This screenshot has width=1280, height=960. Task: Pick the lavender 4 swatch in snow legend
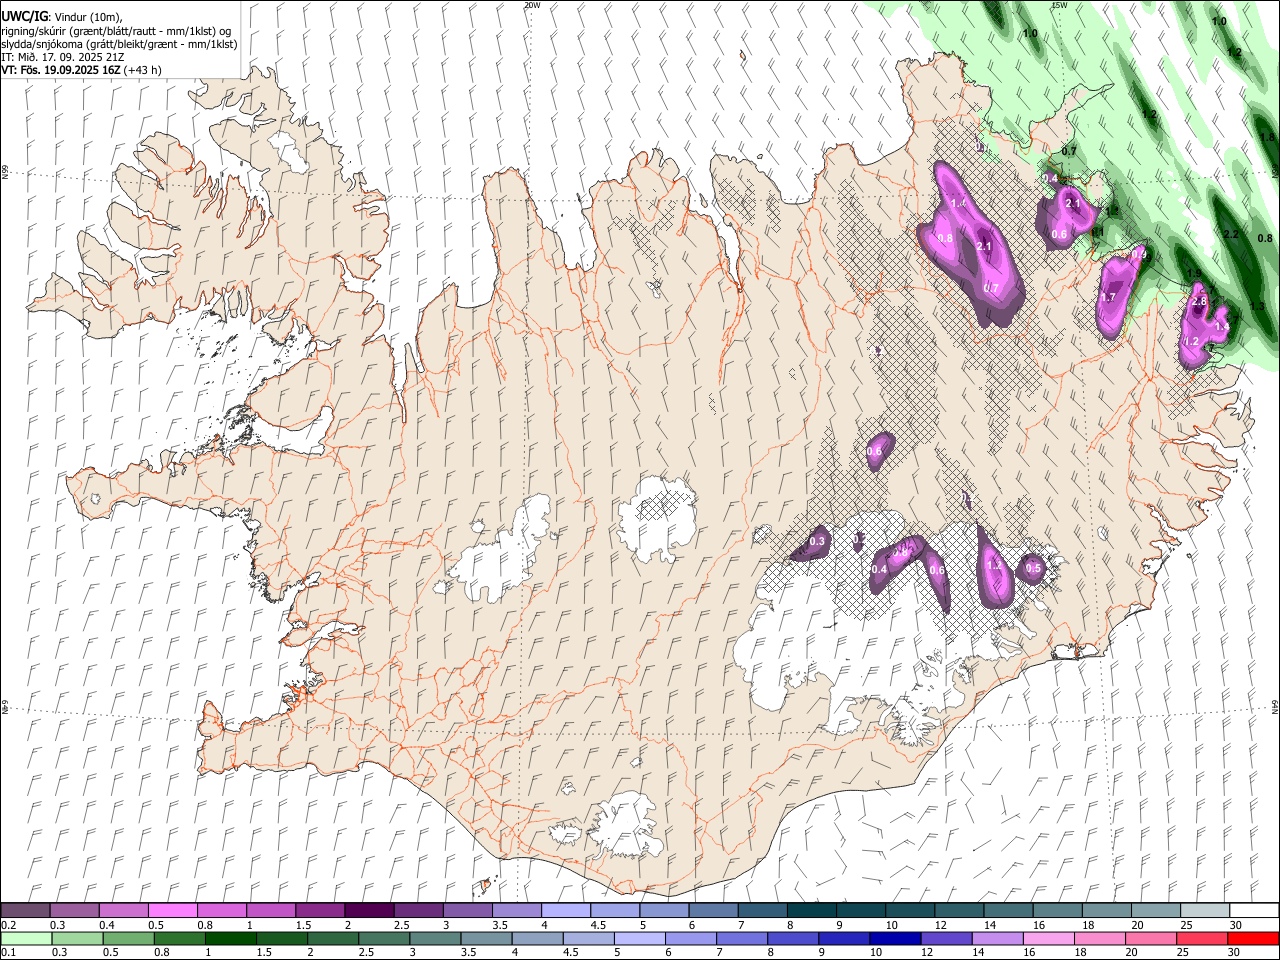click(566, 910)
